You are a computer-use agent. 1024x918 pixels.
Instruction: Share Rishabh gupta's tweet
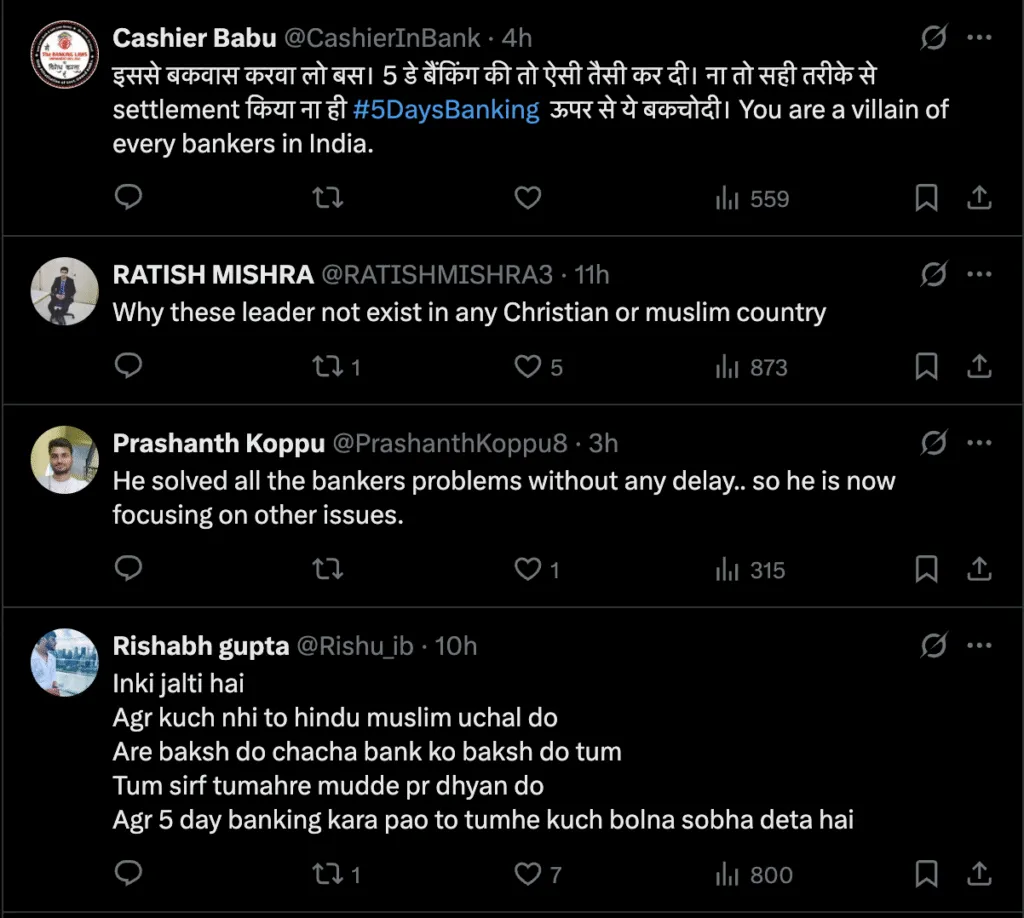[x=980, y=874]
